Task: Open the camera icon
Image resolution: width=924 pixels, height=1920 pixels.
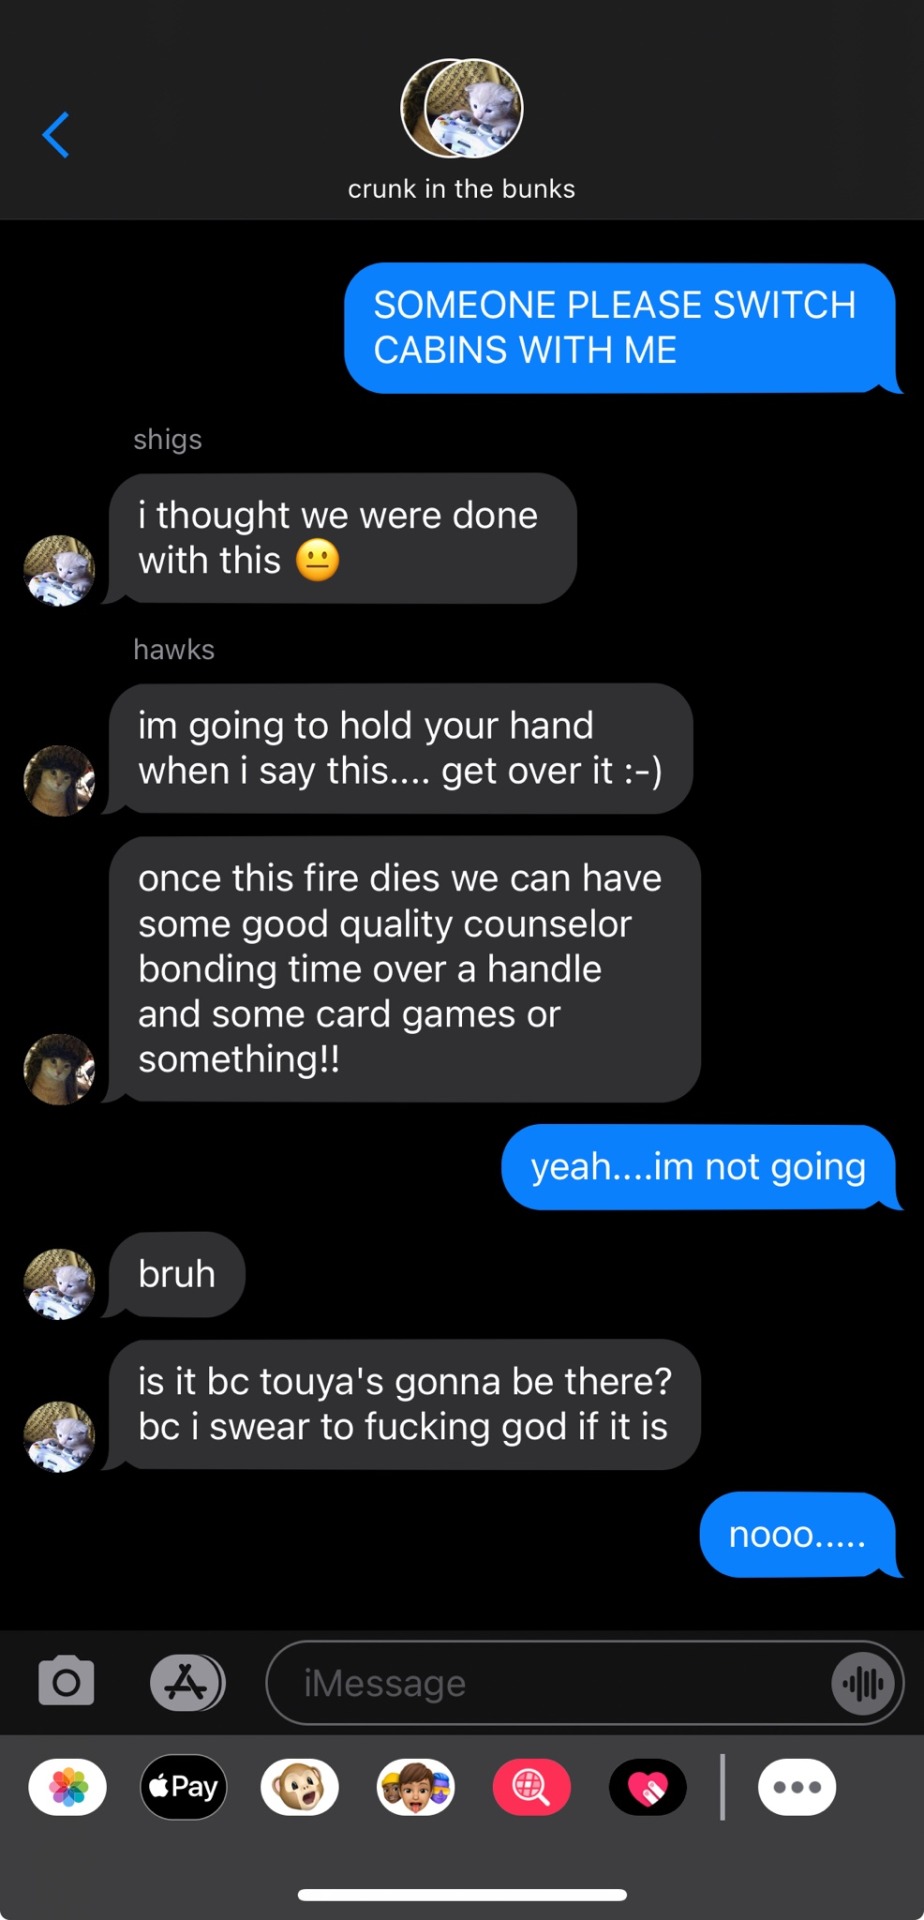Action: click(66, 1681)
